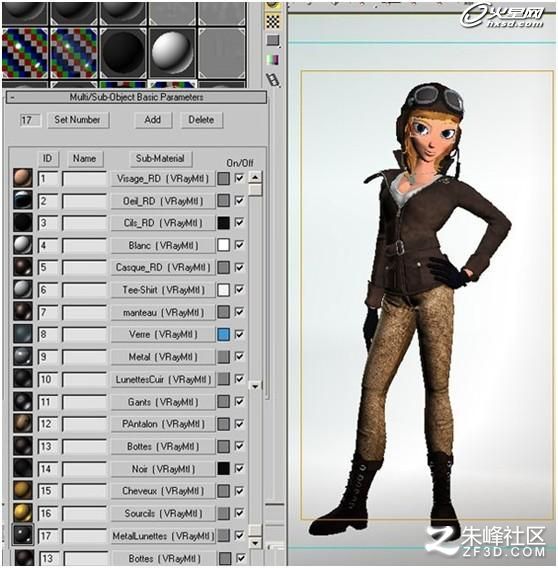Viewport: 558px width, 568px height.
Task: Uncheck the Verre On/Off checkbox
Action: coord(239,334)
